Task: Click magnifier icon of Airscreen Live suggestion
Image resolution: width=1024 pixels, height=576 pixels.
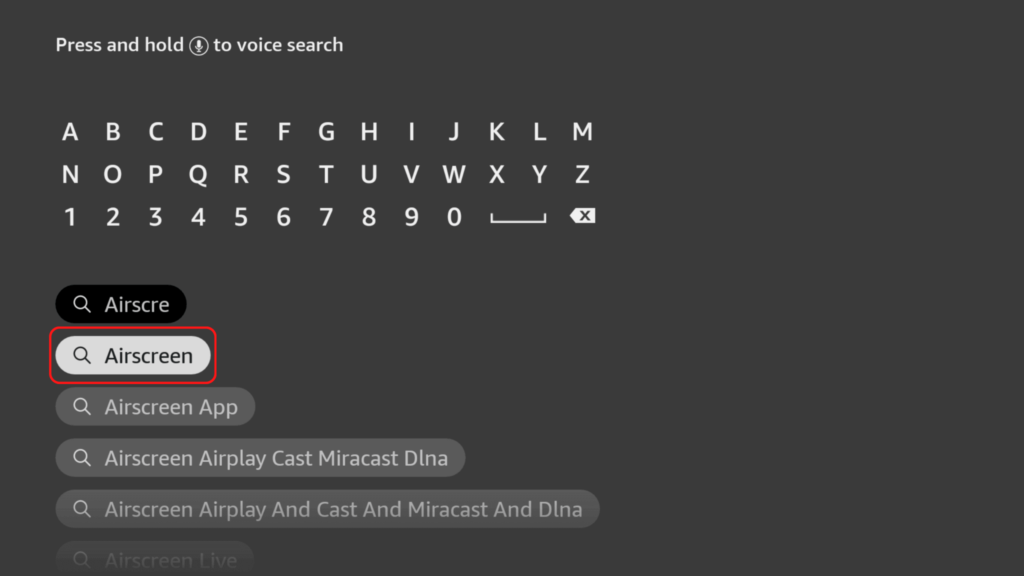Action: [82, 560]
